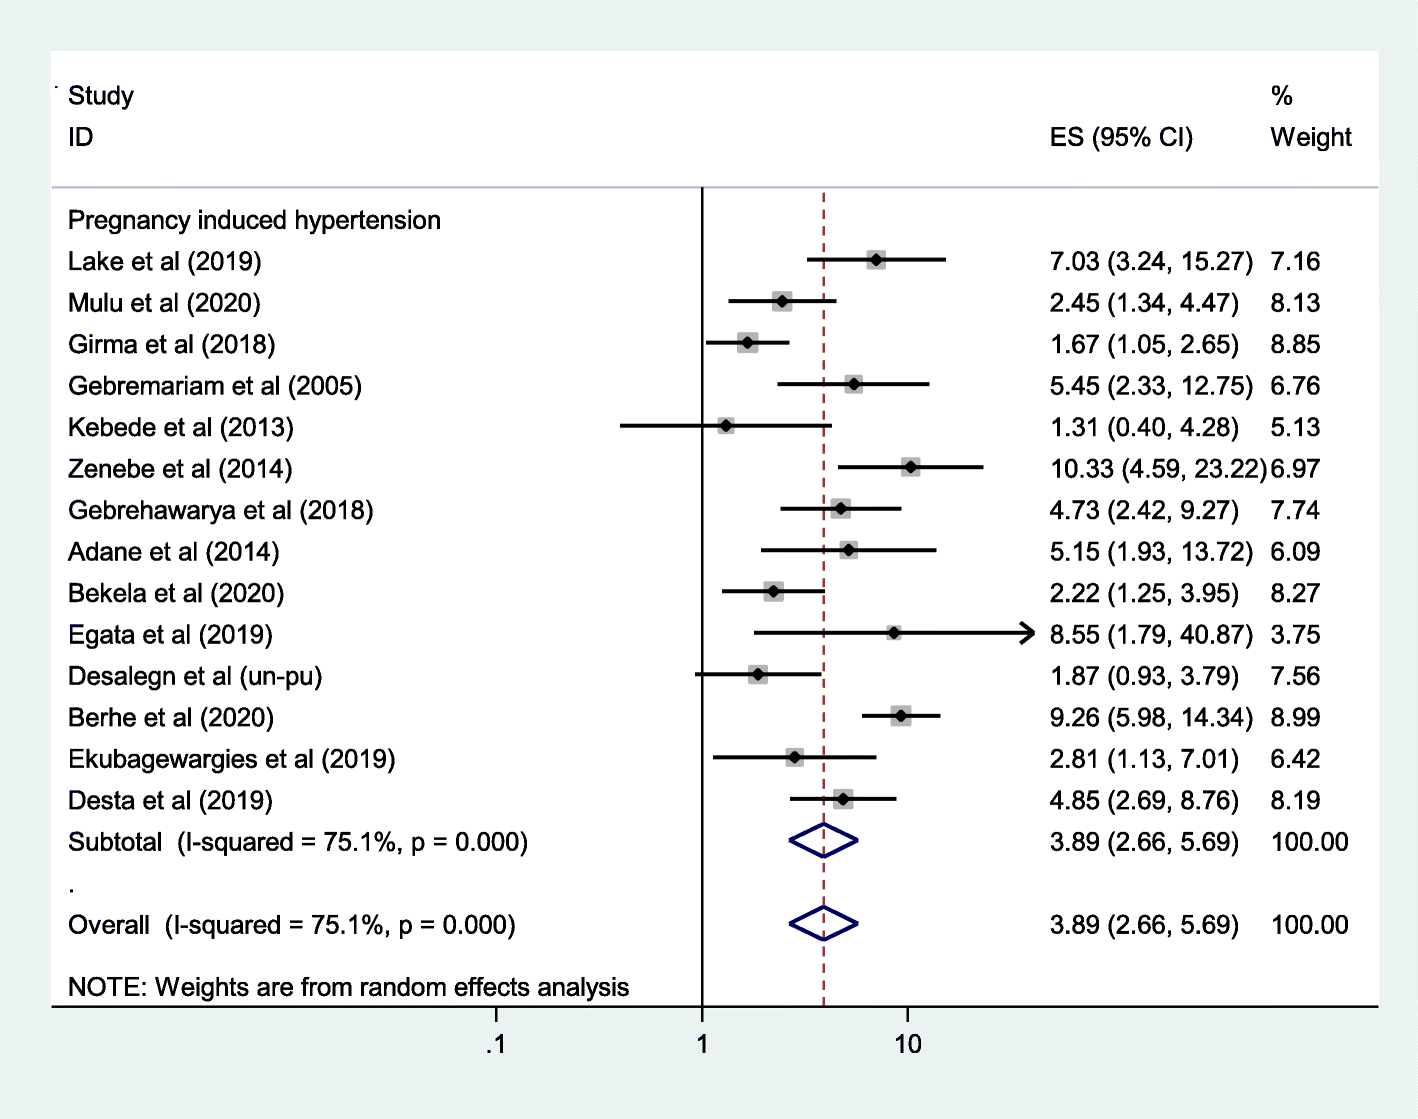The width and height of the screenshot is (1418, 1119).
Task: Select the 'Weight' column header
Action: pyautogui.click(x=1311, y=137)
